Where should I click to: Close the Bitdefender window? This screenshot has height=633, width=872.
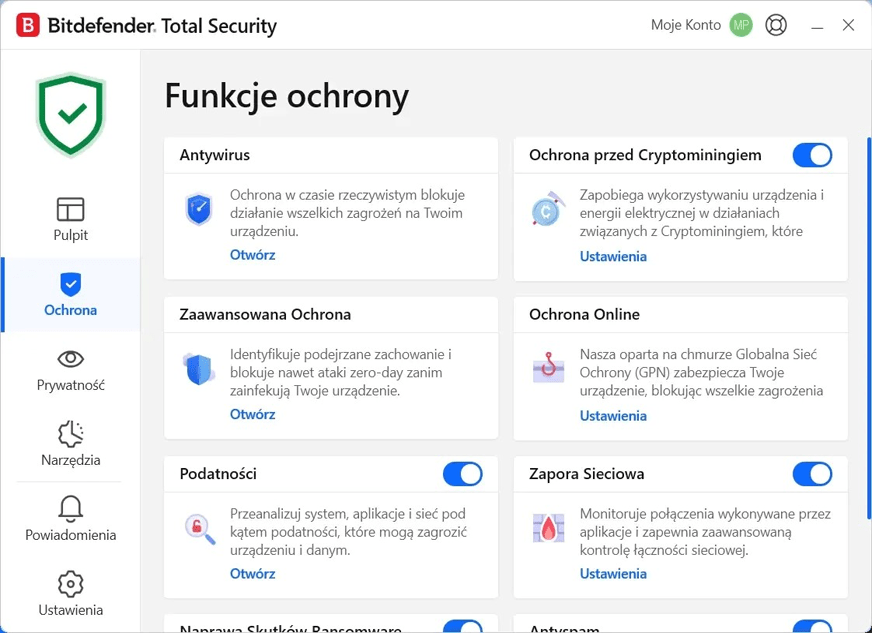(848, 25)
